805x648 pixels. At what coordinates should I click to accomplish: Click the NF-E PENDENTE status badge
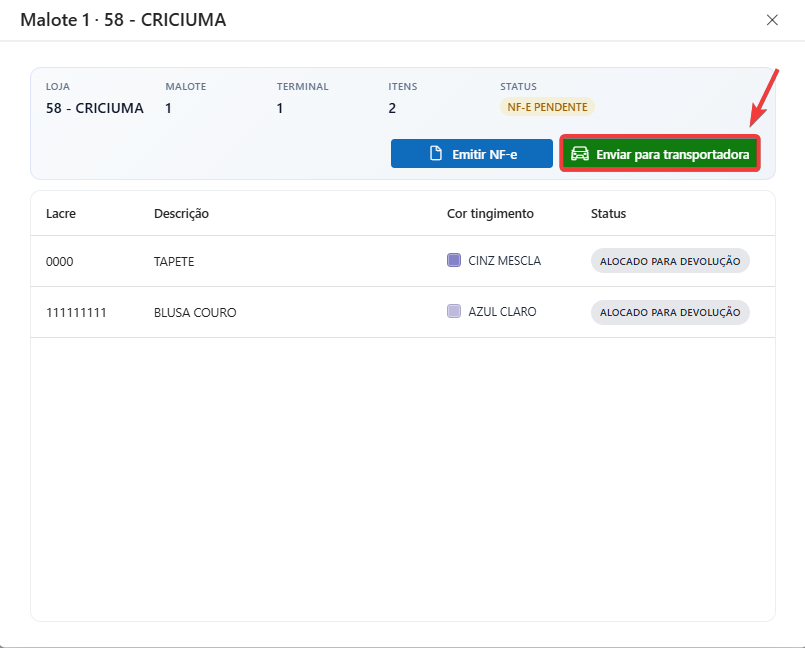pyautogui.click(x=547, y=107)
